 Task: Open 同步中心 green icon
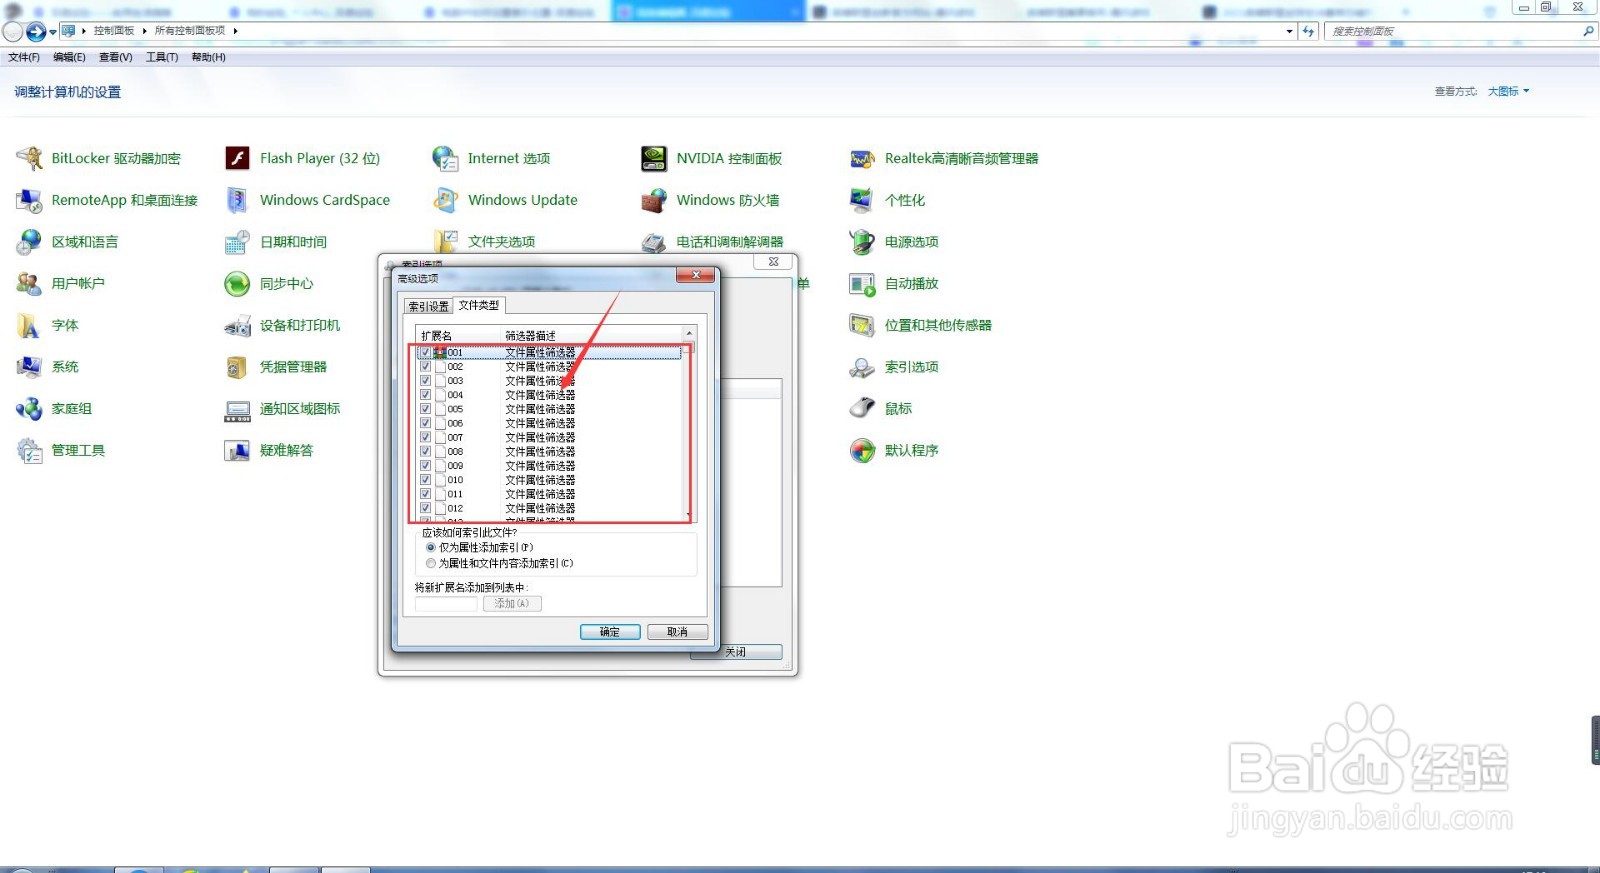pos(237,284)
